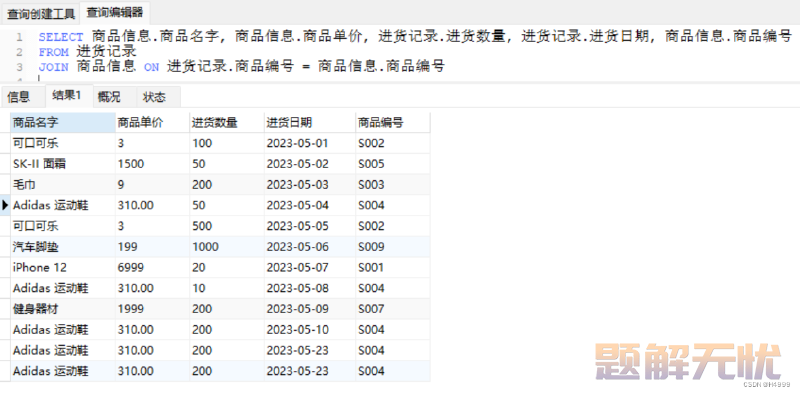Click the 商品单价 column header
Image resolution: width=800 pixels, height=393 pixels.
click(153, 122)
